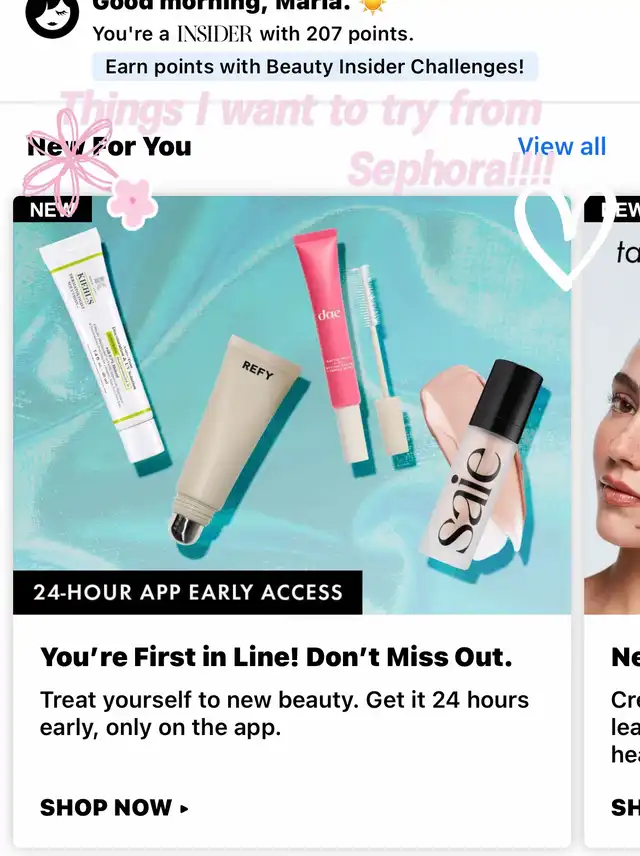This screenshot has height=856, width=640.
Task: Tap the INSIDER points status text
Action: coord(253,34)
